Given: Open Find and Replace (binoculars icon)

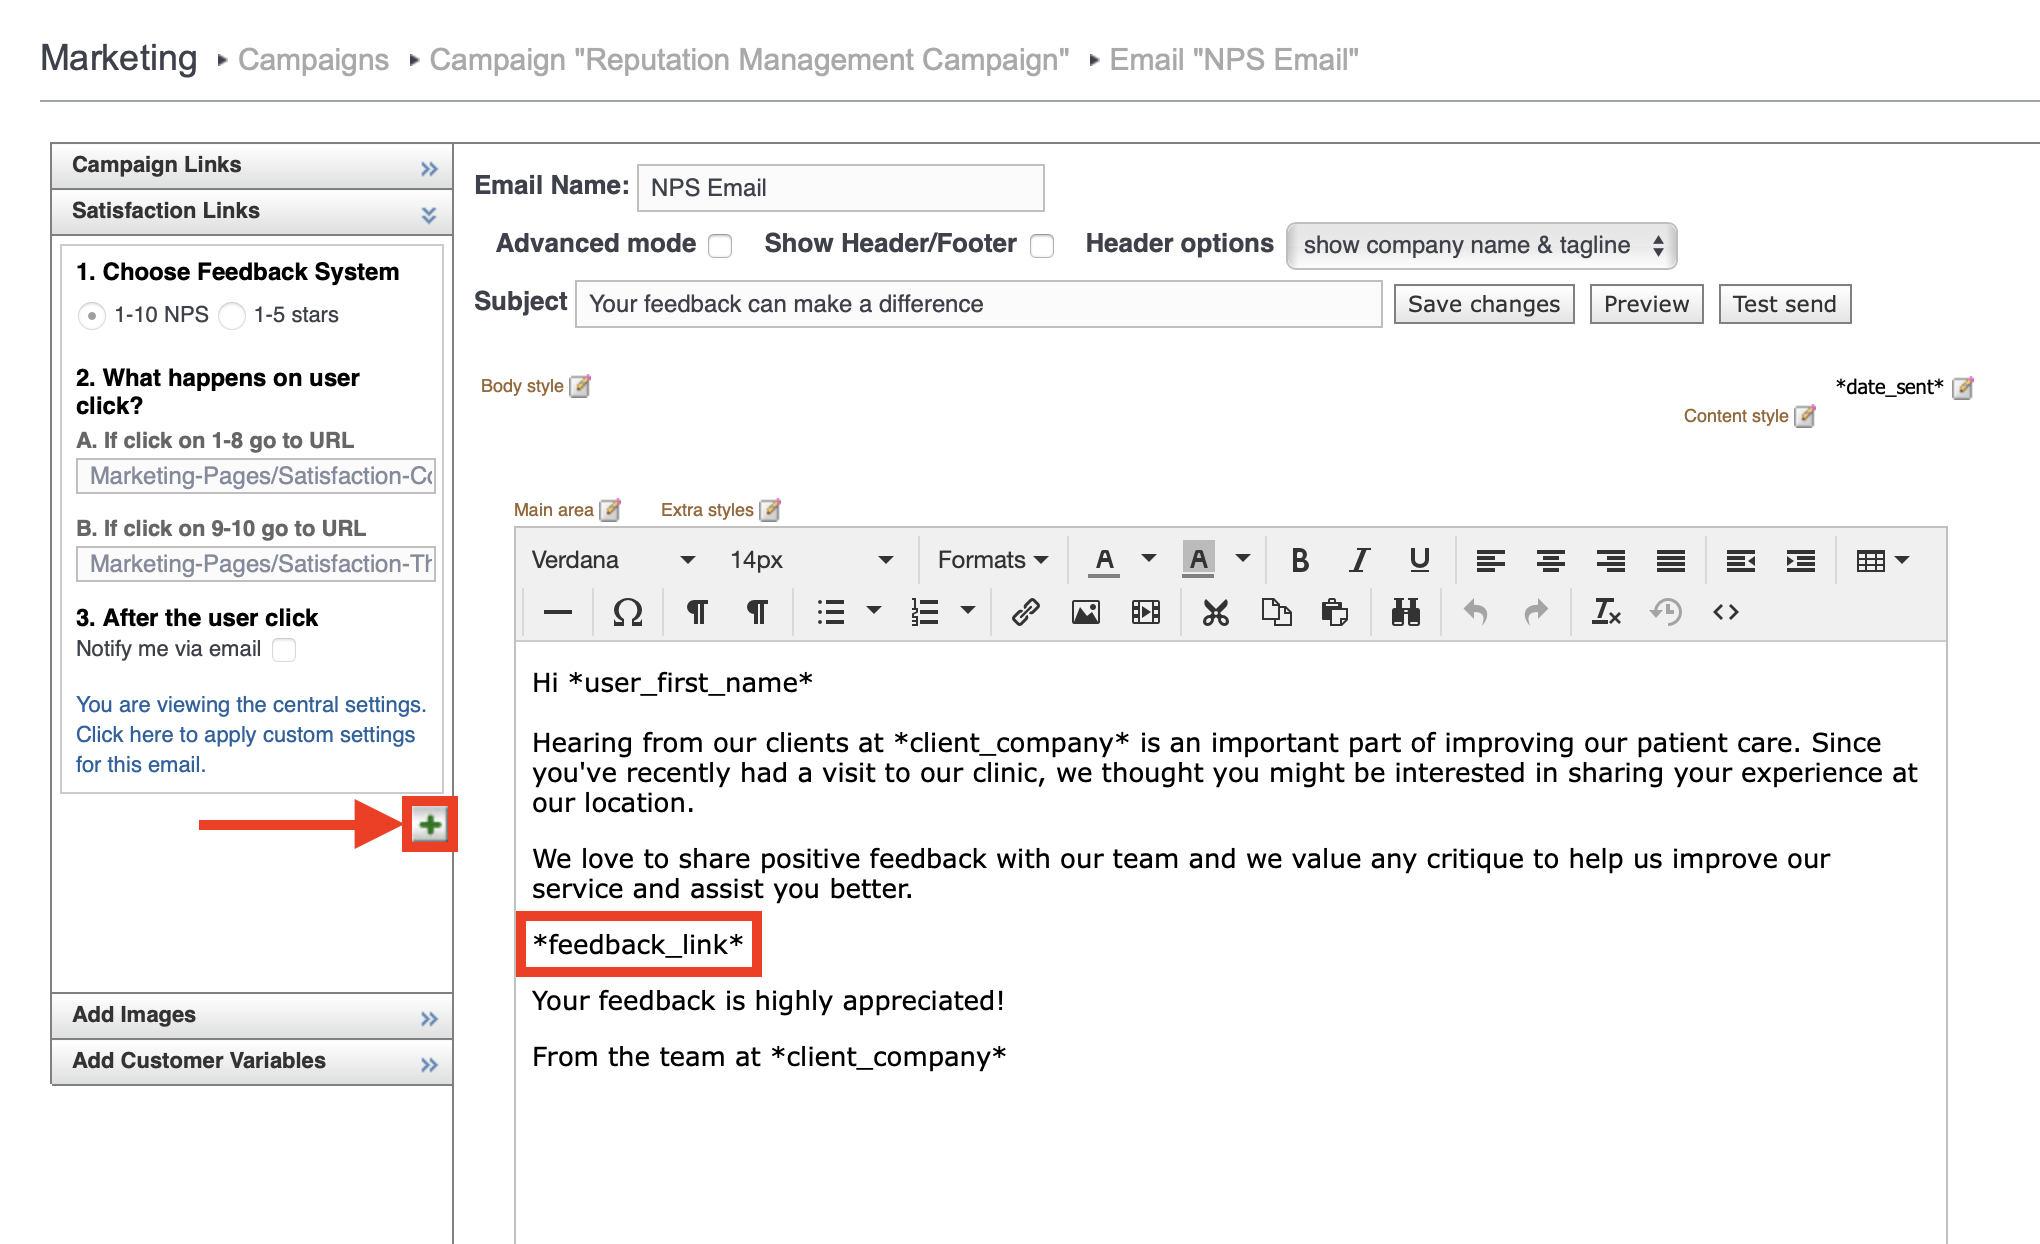Looking at the screenshot, I should click(1405, 611).
